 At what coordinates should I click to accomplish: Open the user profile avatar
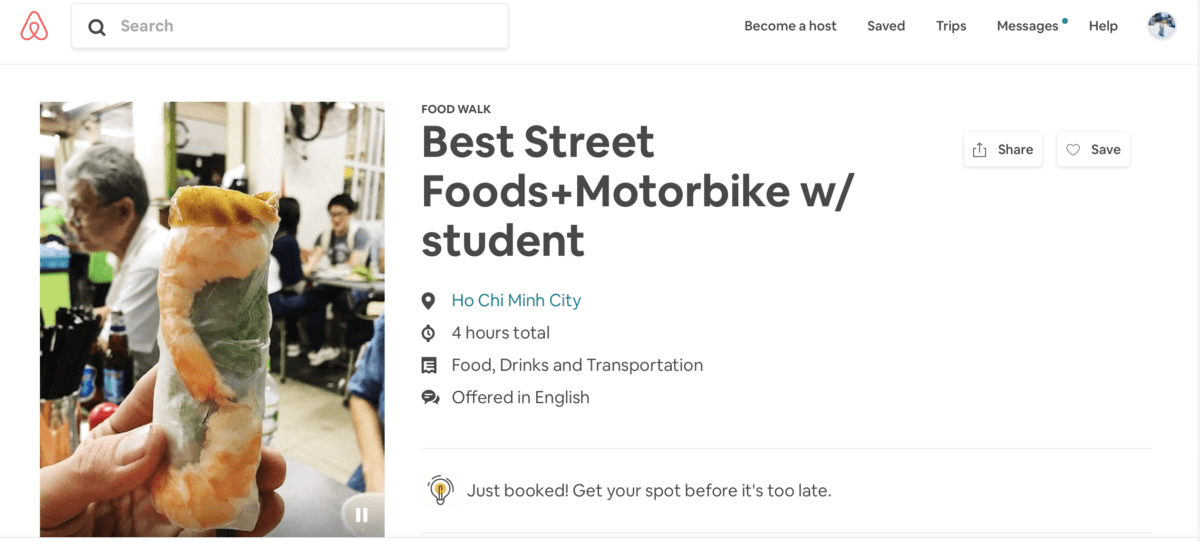pyautogui.click(x=1161, y=26)
